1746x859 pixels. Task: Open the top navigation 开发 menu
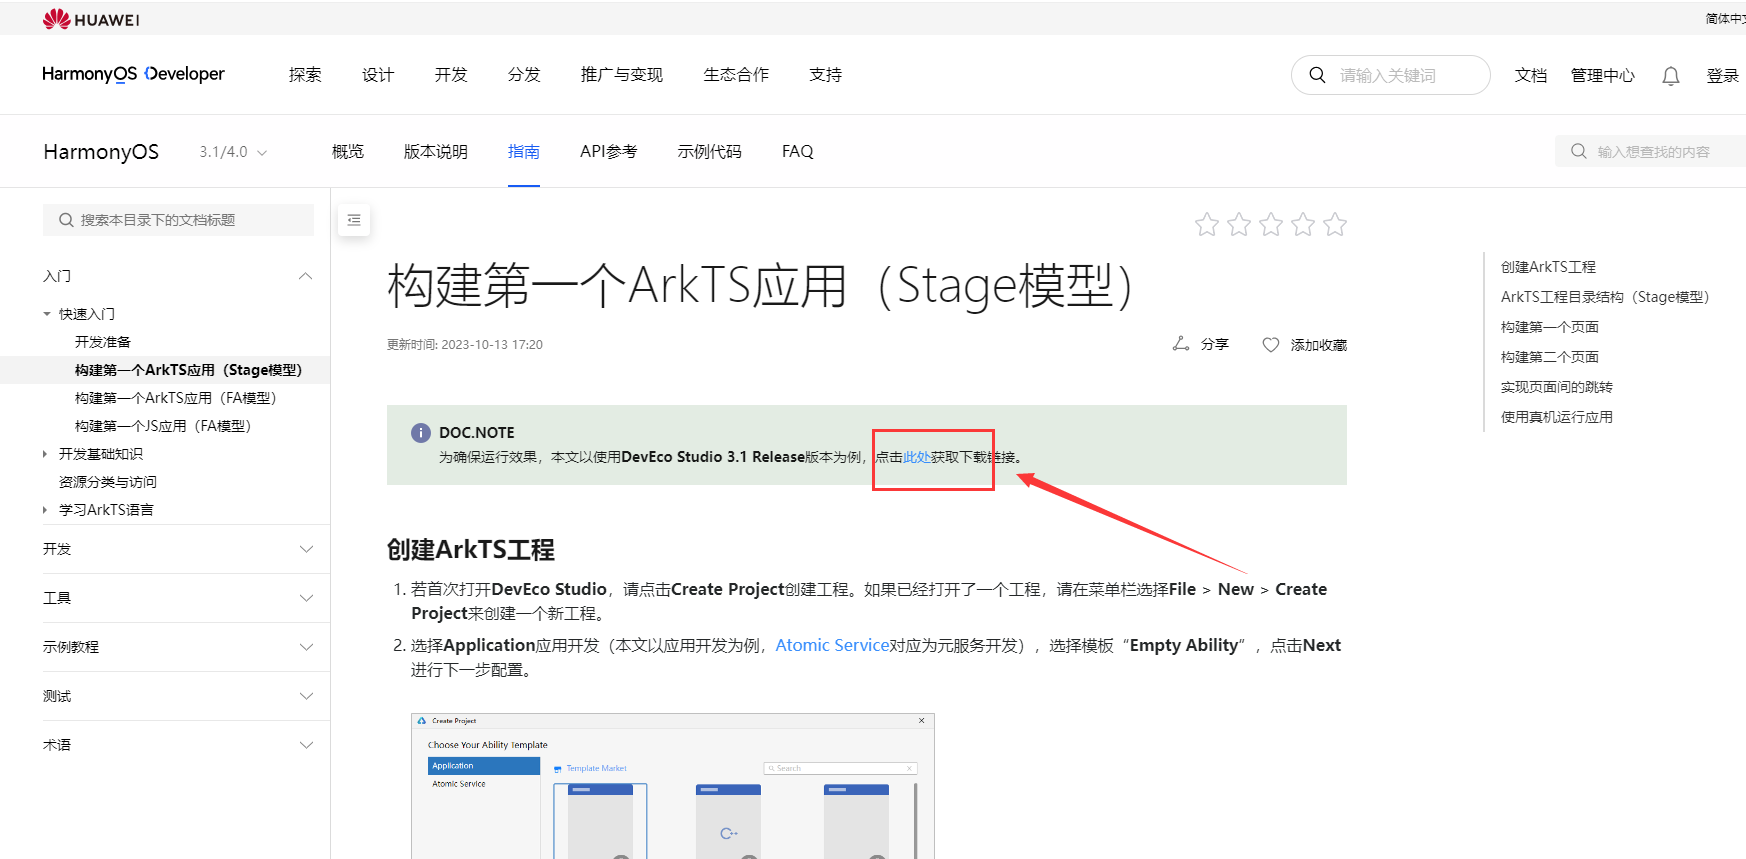[451, 75]
